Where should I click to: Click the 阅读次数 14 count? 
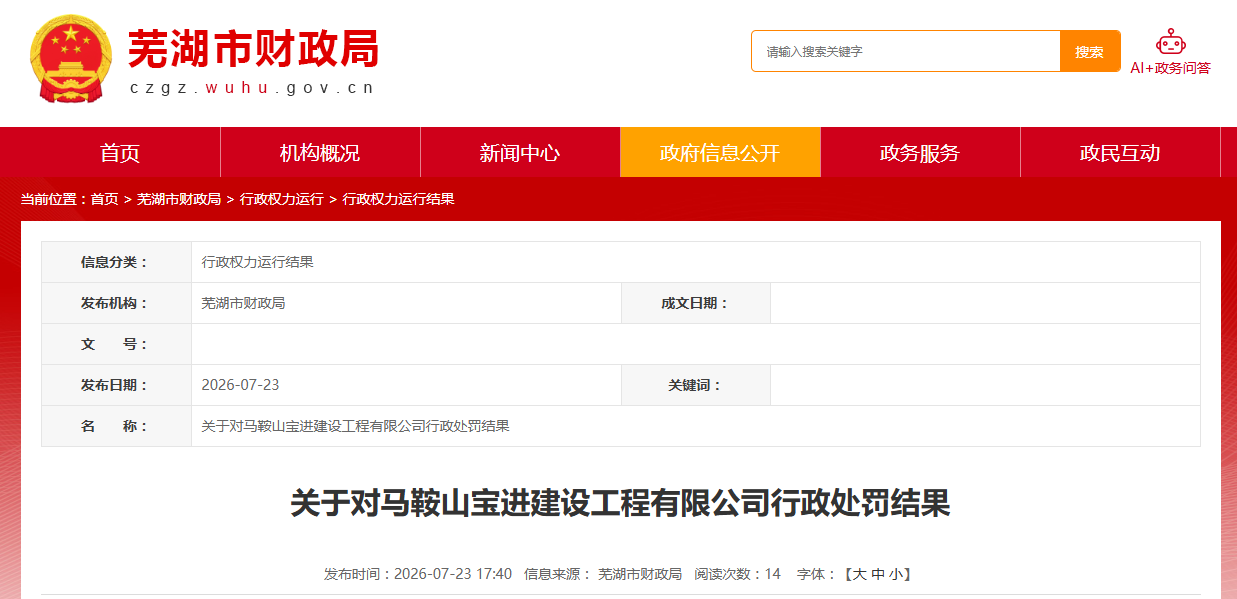[738, 574]
